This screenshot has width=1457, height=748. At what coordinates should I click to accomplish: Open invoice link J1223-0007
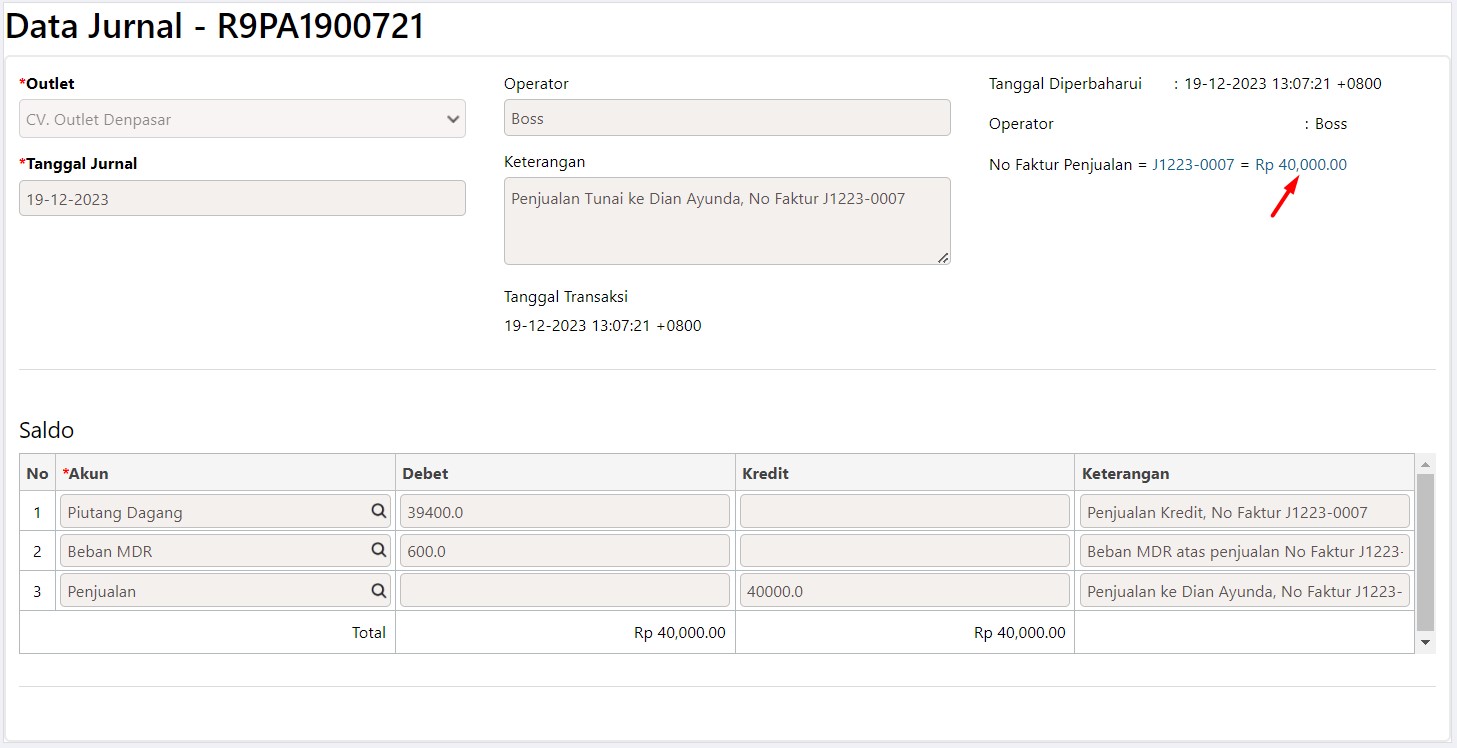tap(1193, 165)
